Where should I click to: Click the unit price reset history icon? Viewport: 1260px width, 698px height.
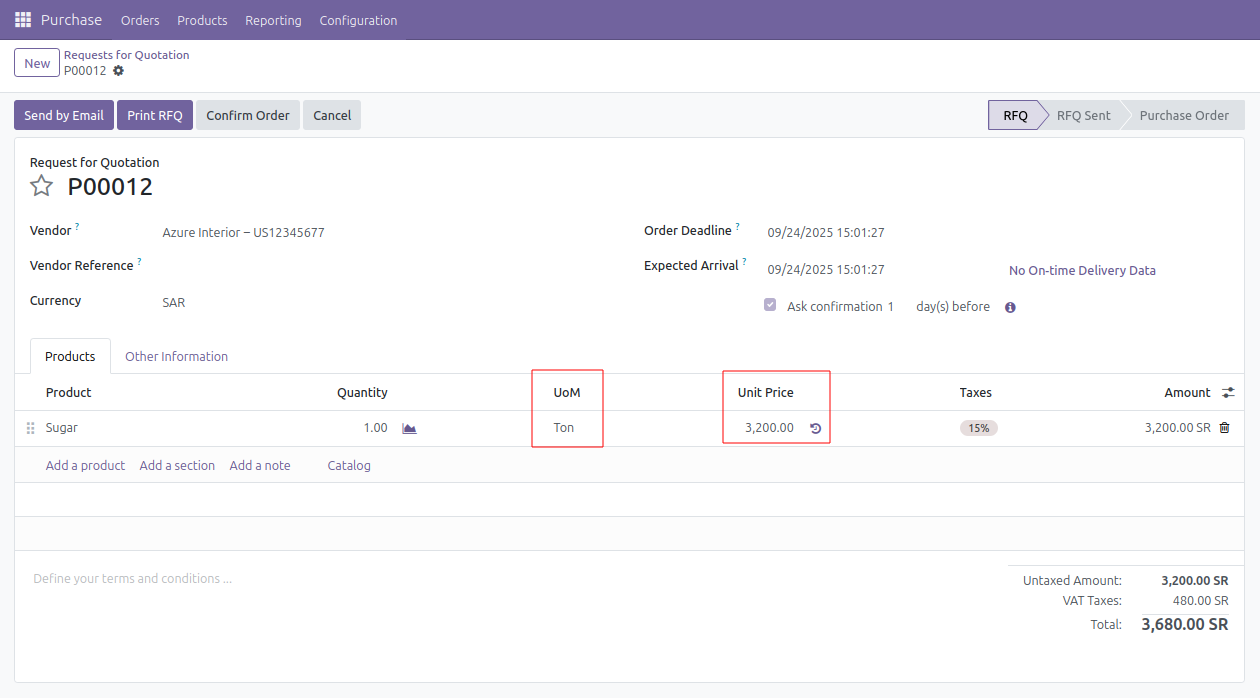[815, 428]
